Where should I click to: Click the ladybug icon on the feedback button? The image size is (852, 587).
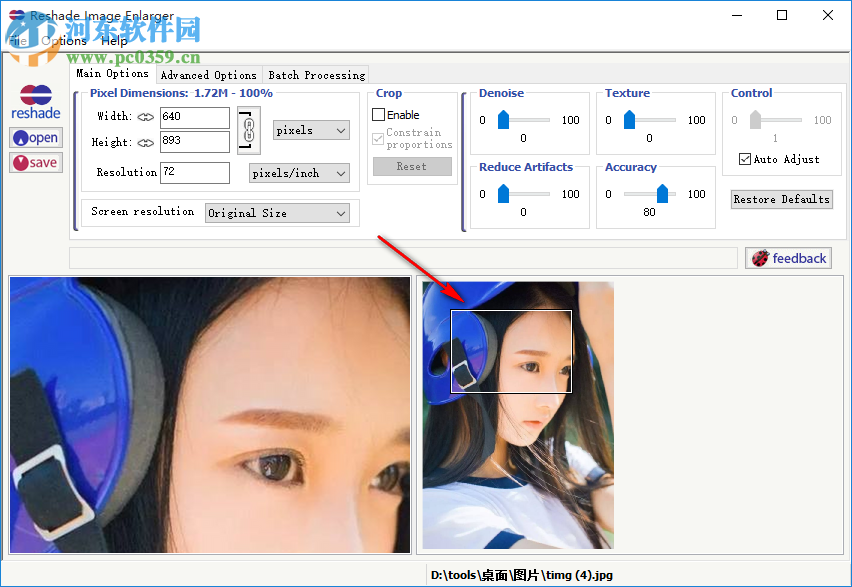pyautogui.click(x=761, y=257)
